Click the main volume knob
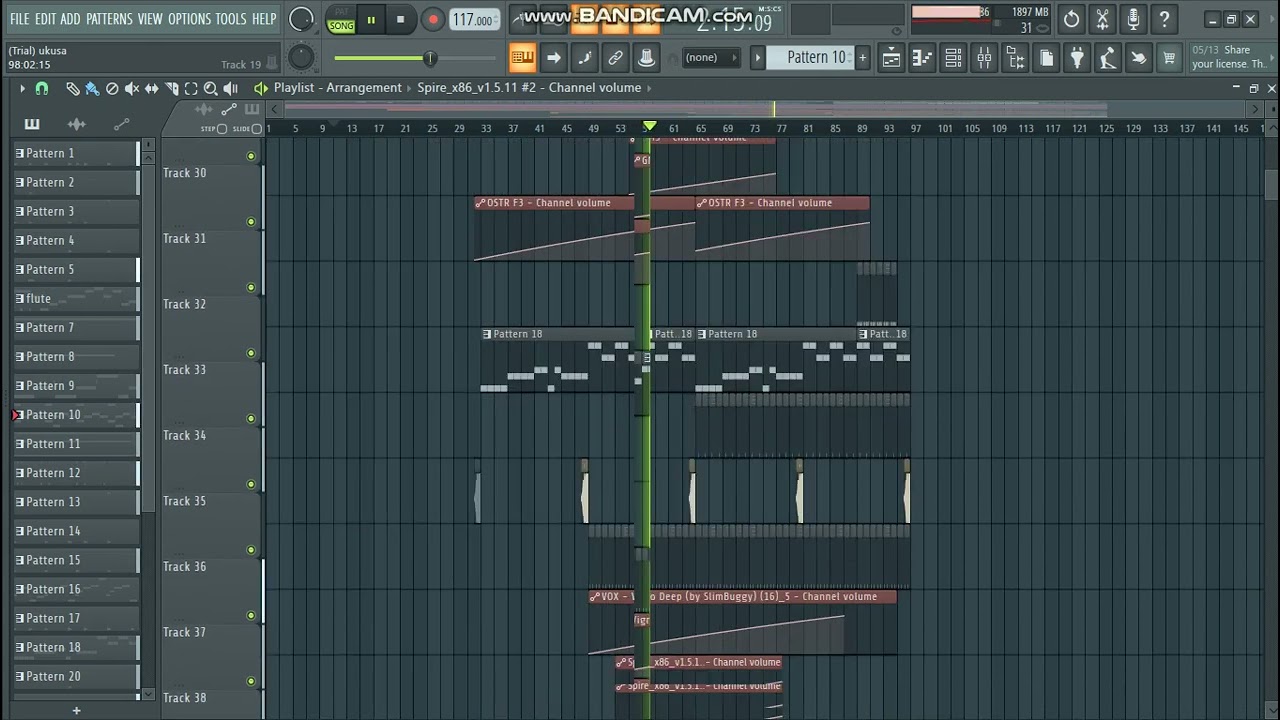 [x=301, y=19]
